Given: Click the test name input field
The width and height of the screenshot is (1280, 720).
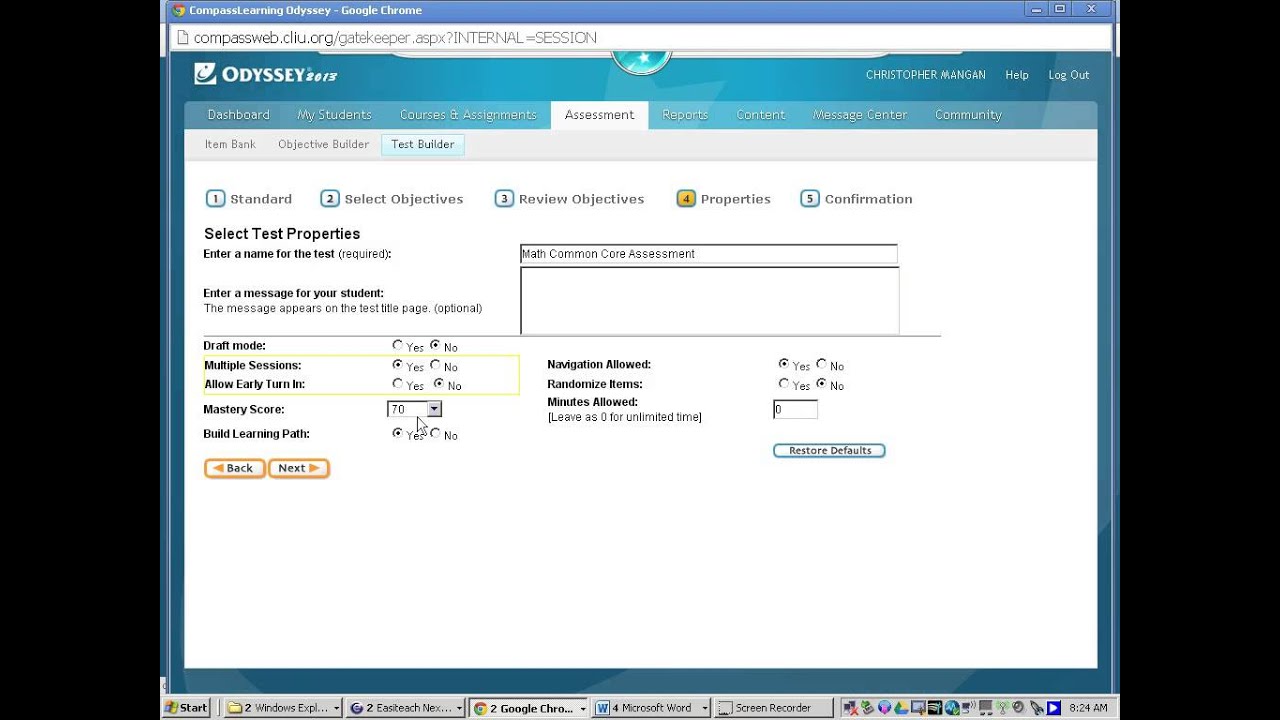Looking at the screenshot, I should tap(708, 254).
